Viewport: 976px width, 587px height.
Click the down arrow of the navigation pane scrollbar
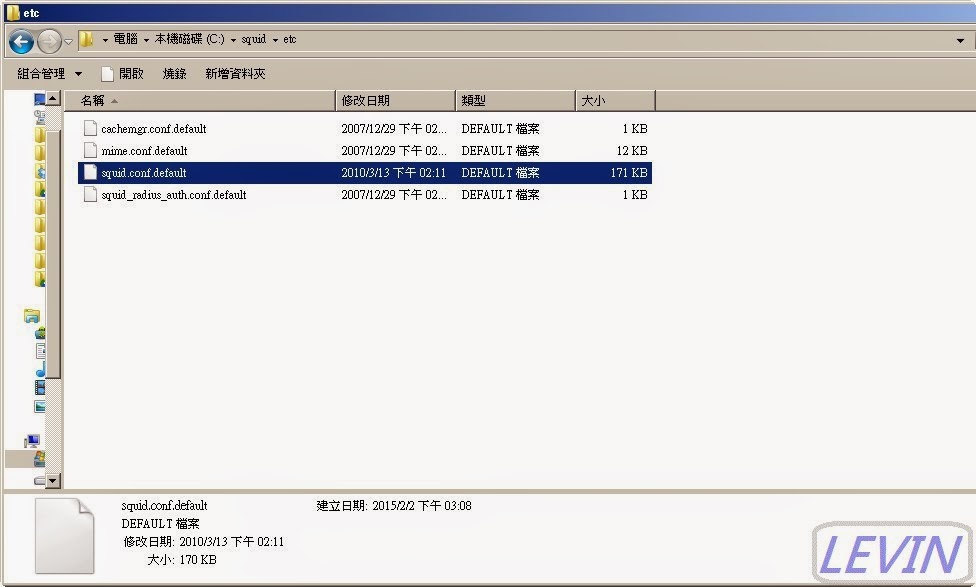point(53,481)
